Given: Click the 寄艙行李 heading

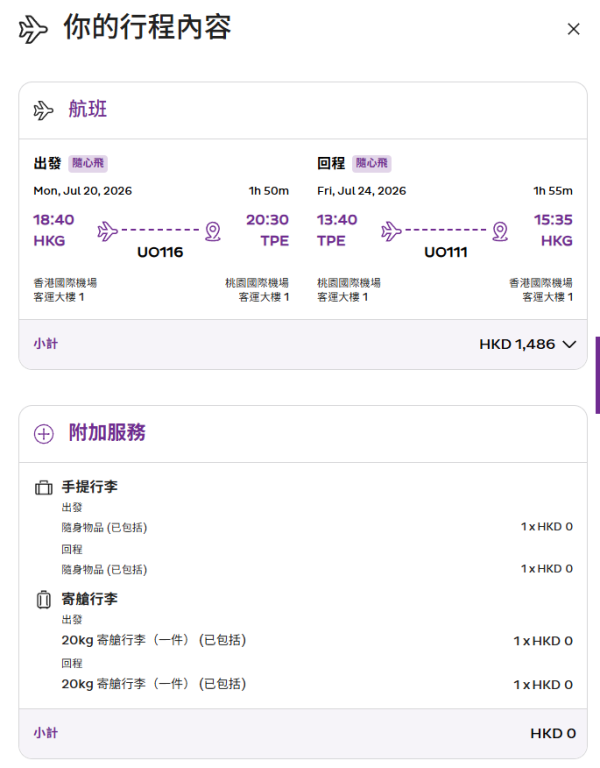Looking at the screenshot, I should pyautogui.click(x=90, y=599).
